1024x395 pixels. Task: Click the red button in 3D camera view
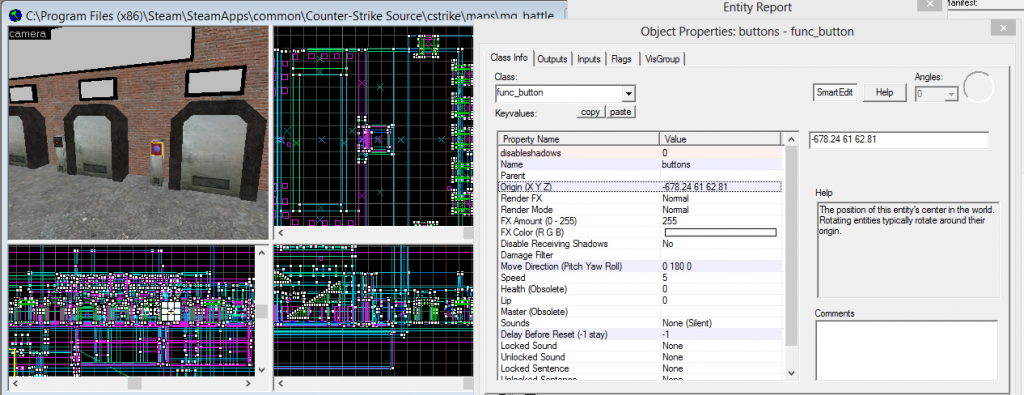tap(156, 150)
